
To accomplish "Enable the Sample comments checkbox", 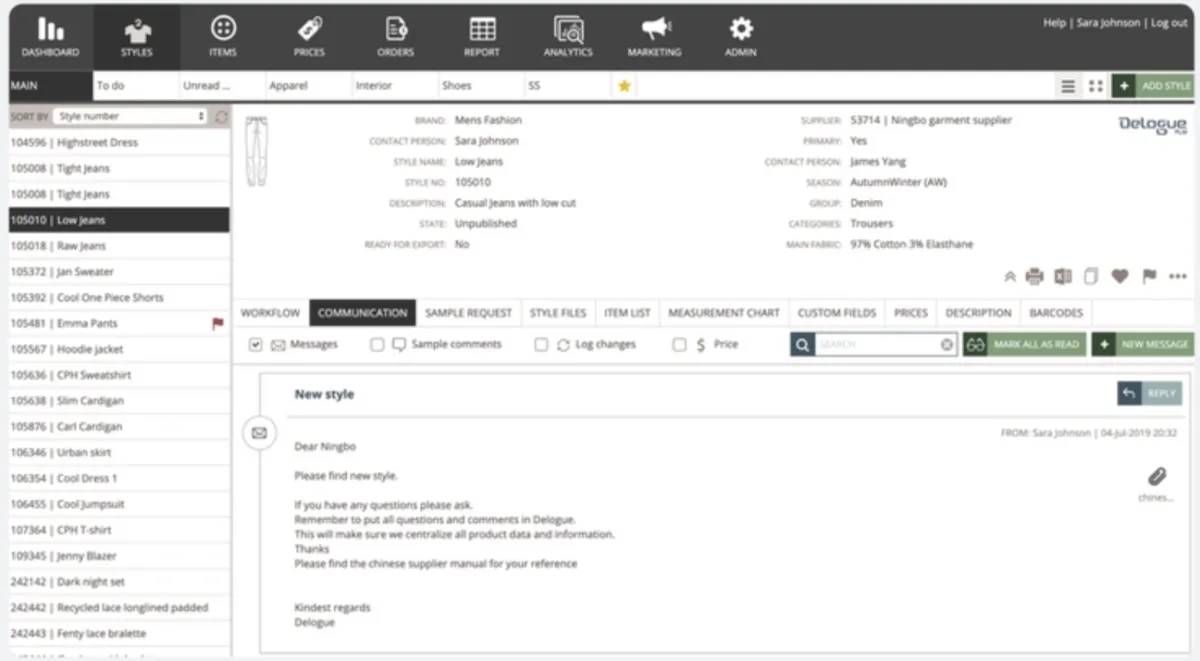I will pyautogui.click(x=377, y=344).
